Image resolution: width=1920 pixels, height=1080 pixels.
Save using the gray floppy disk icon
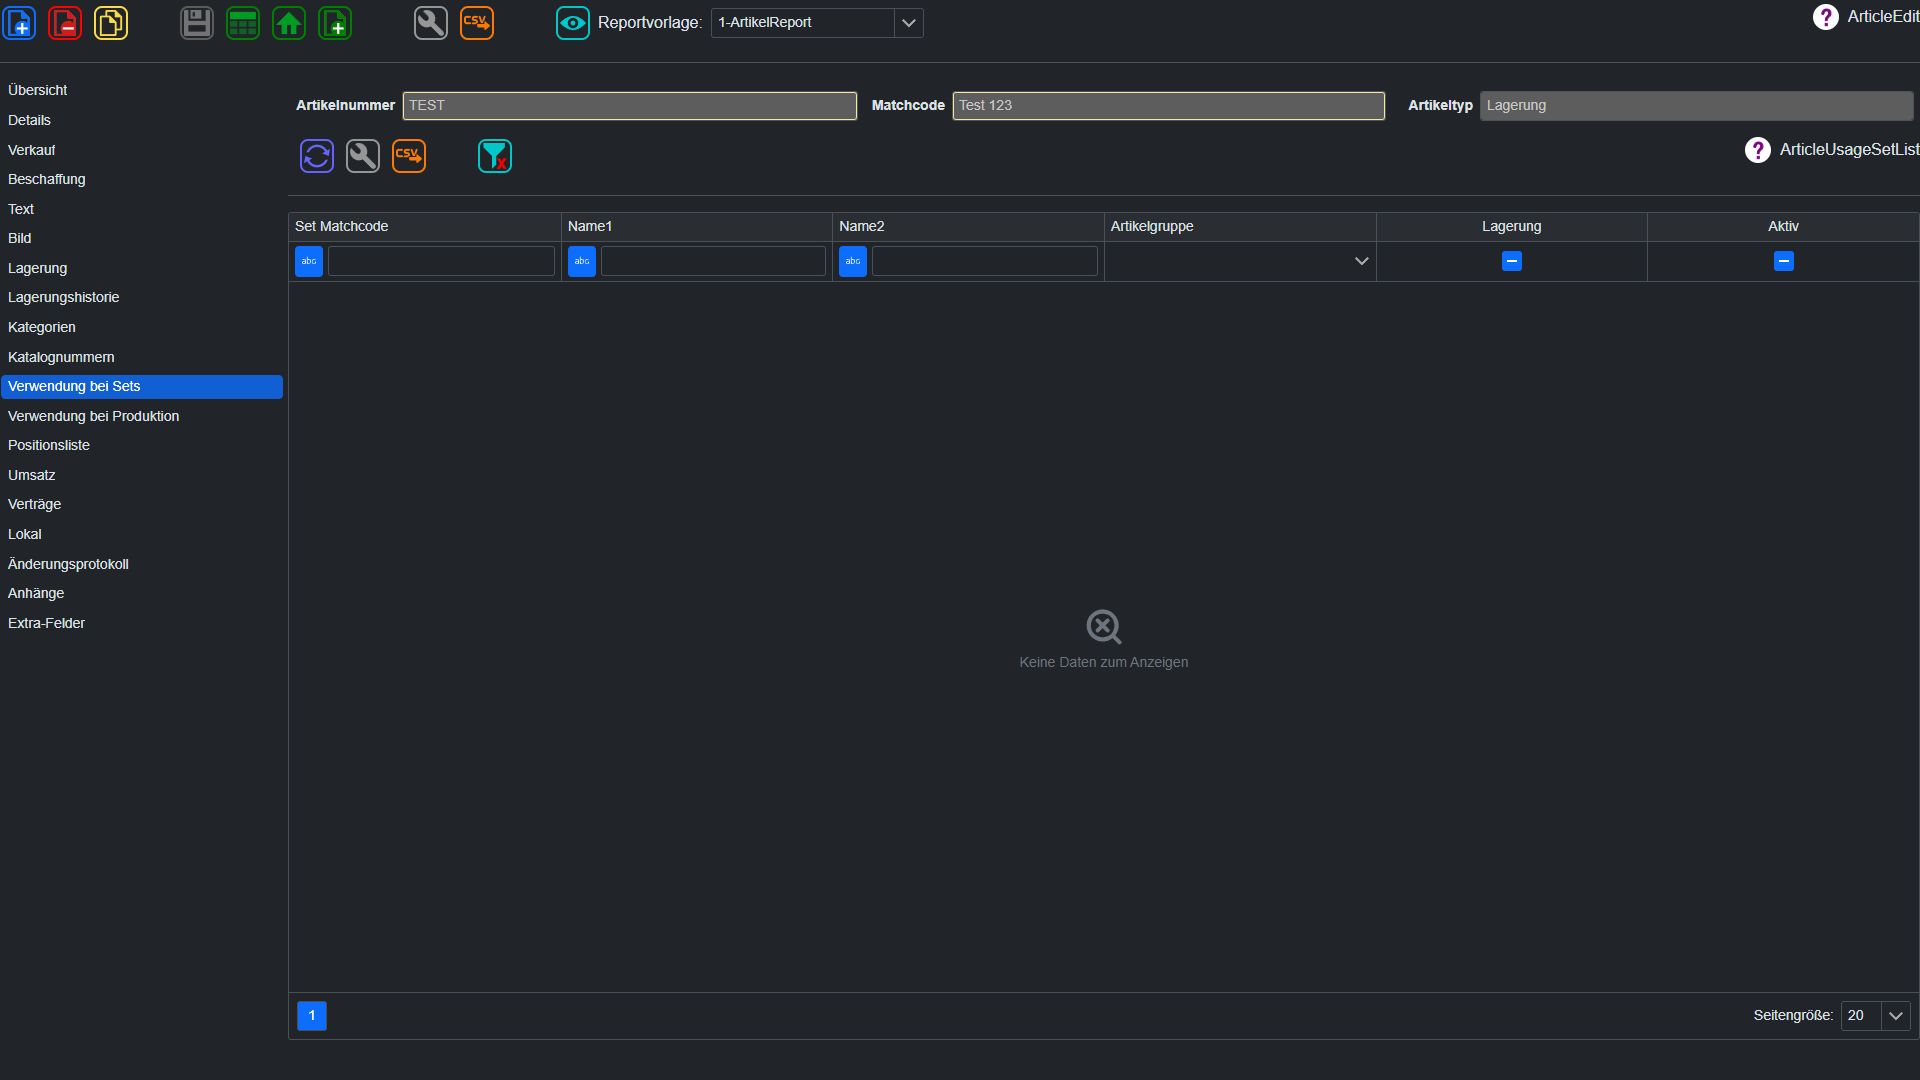click(197, 22)
